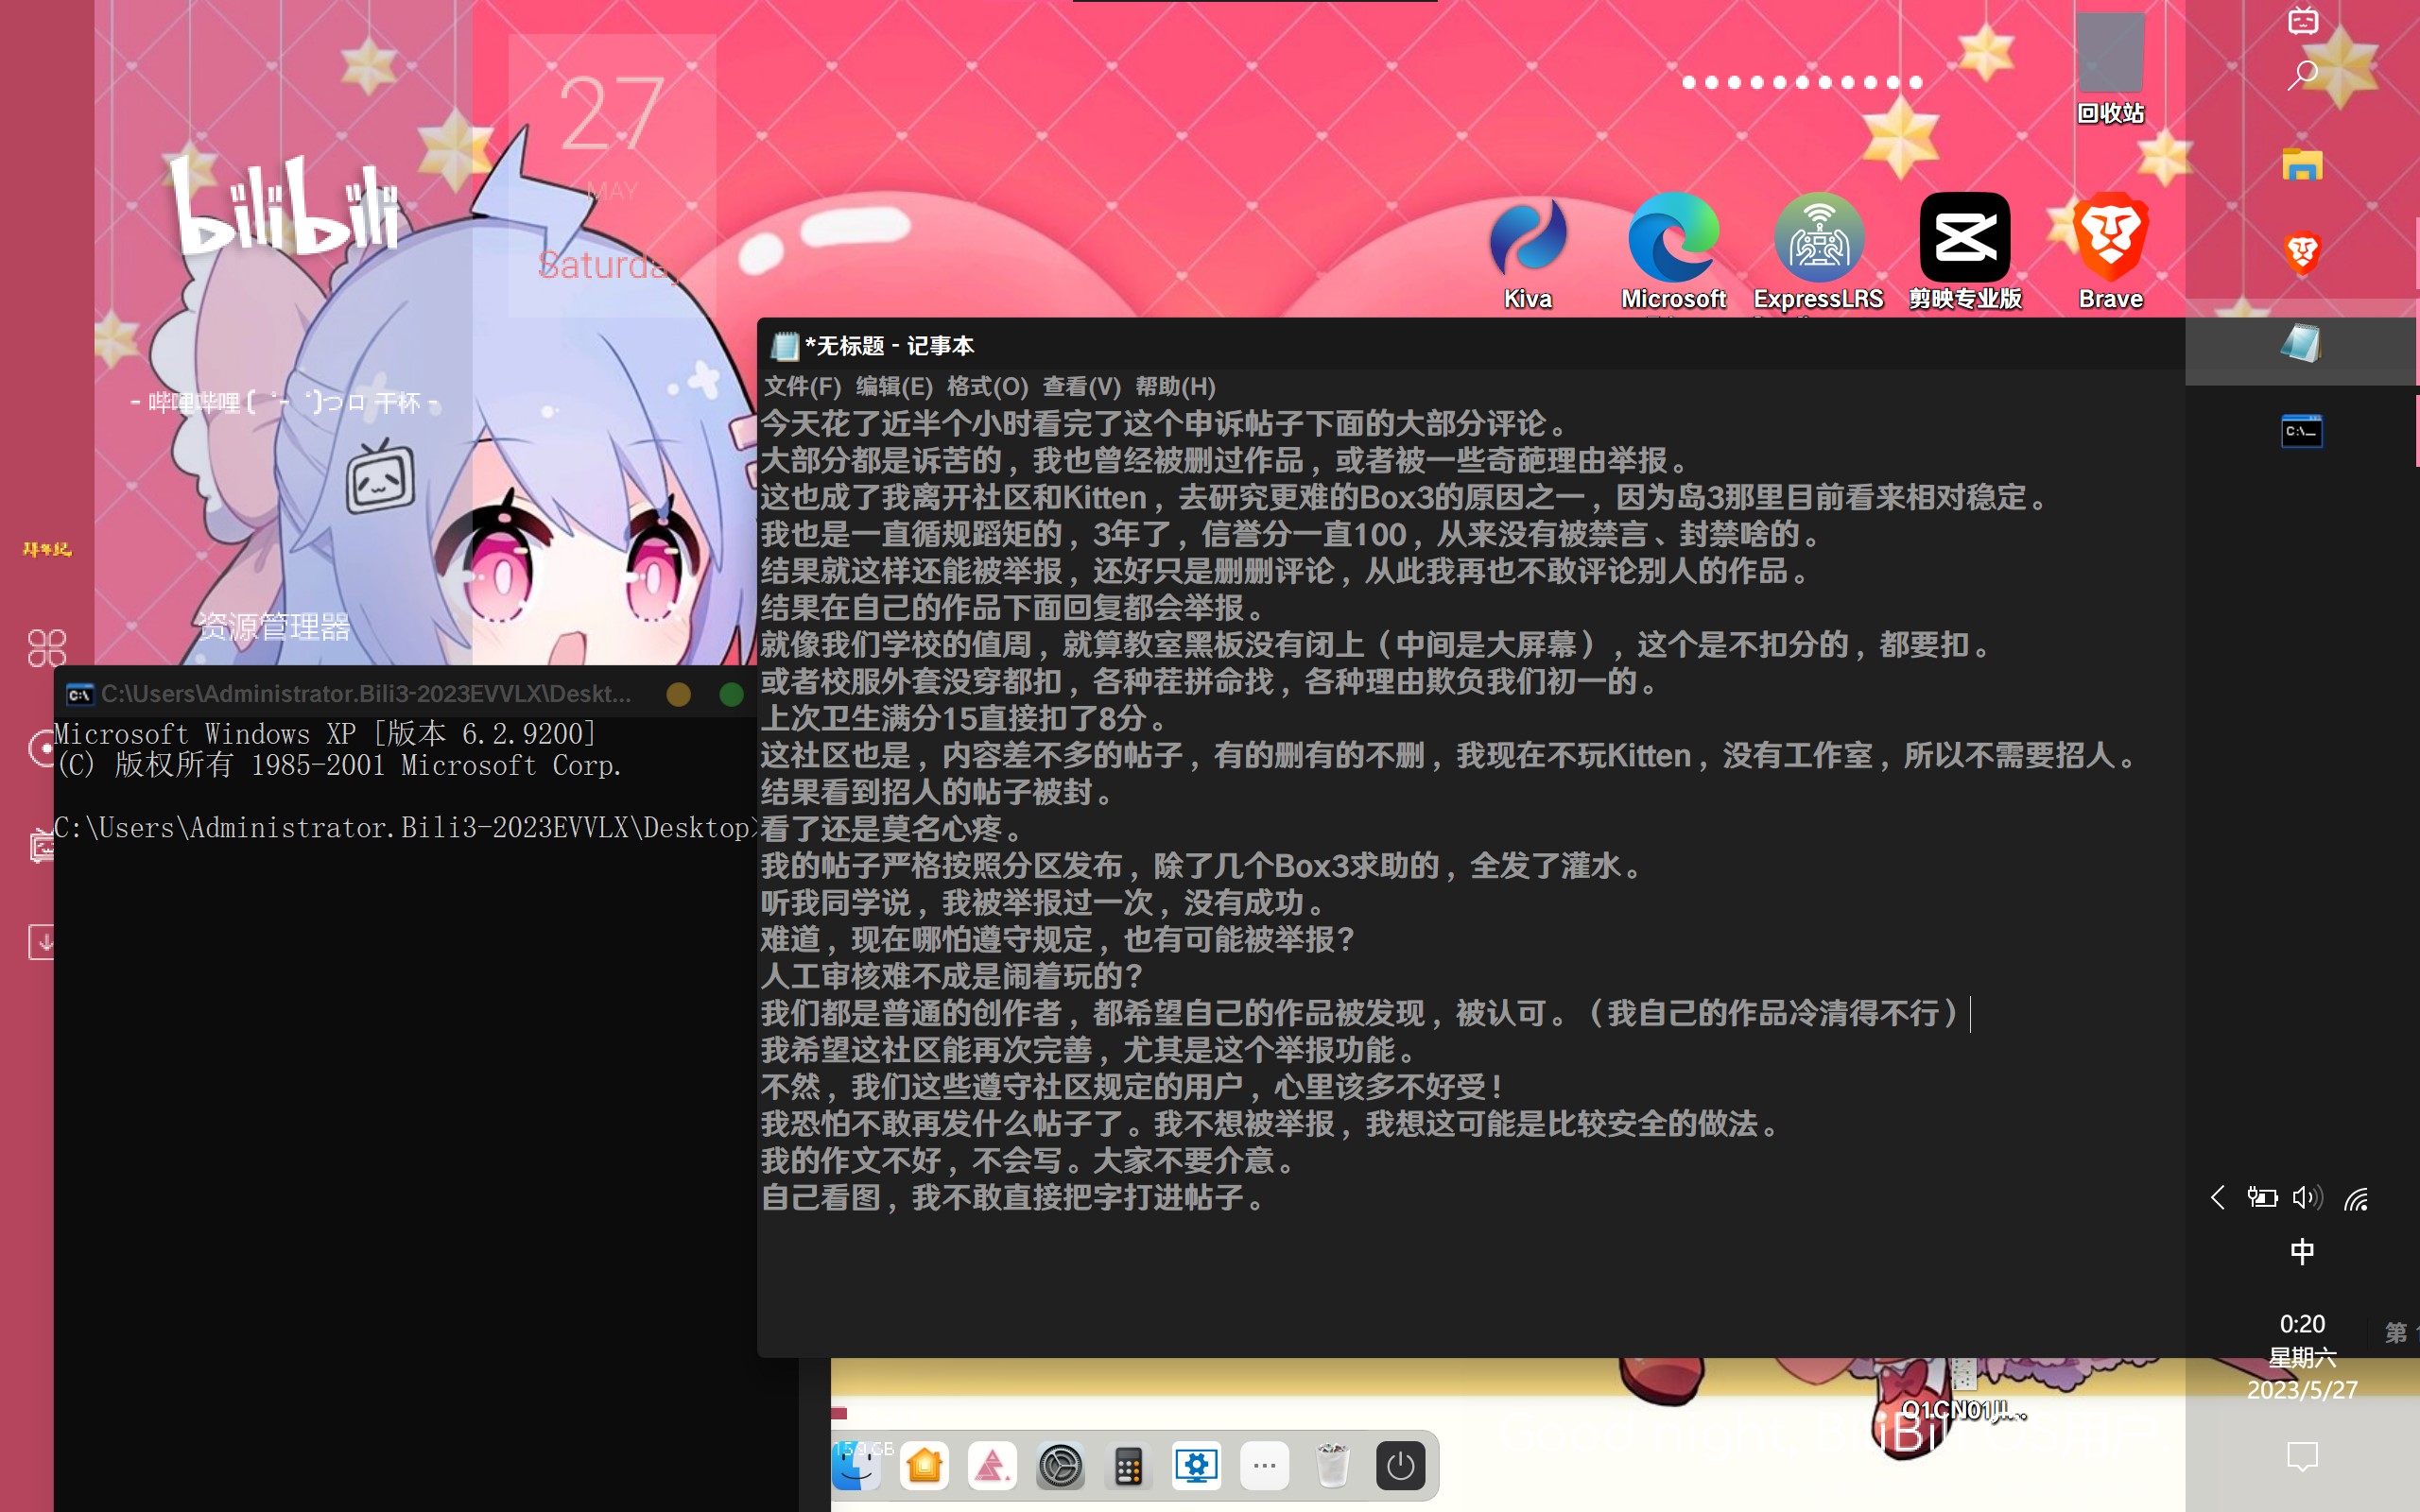
Task: Open volume control in system tray
Action: [2307, 1197]
